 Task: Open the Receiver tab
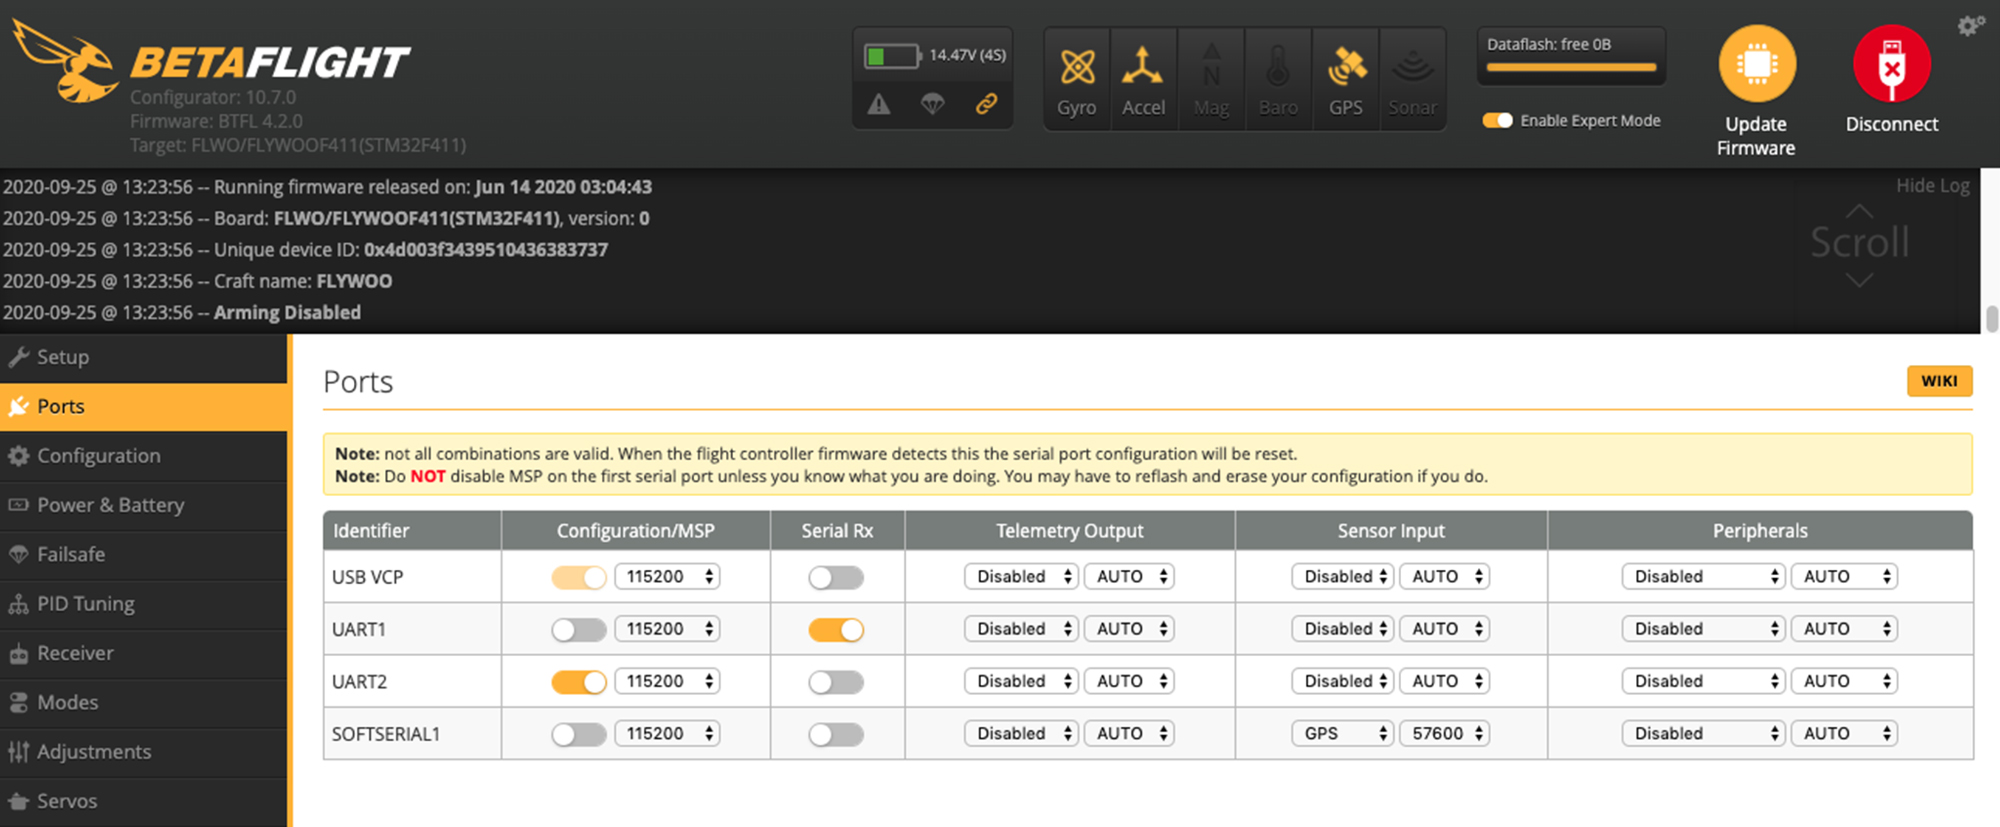coord(144,653)
